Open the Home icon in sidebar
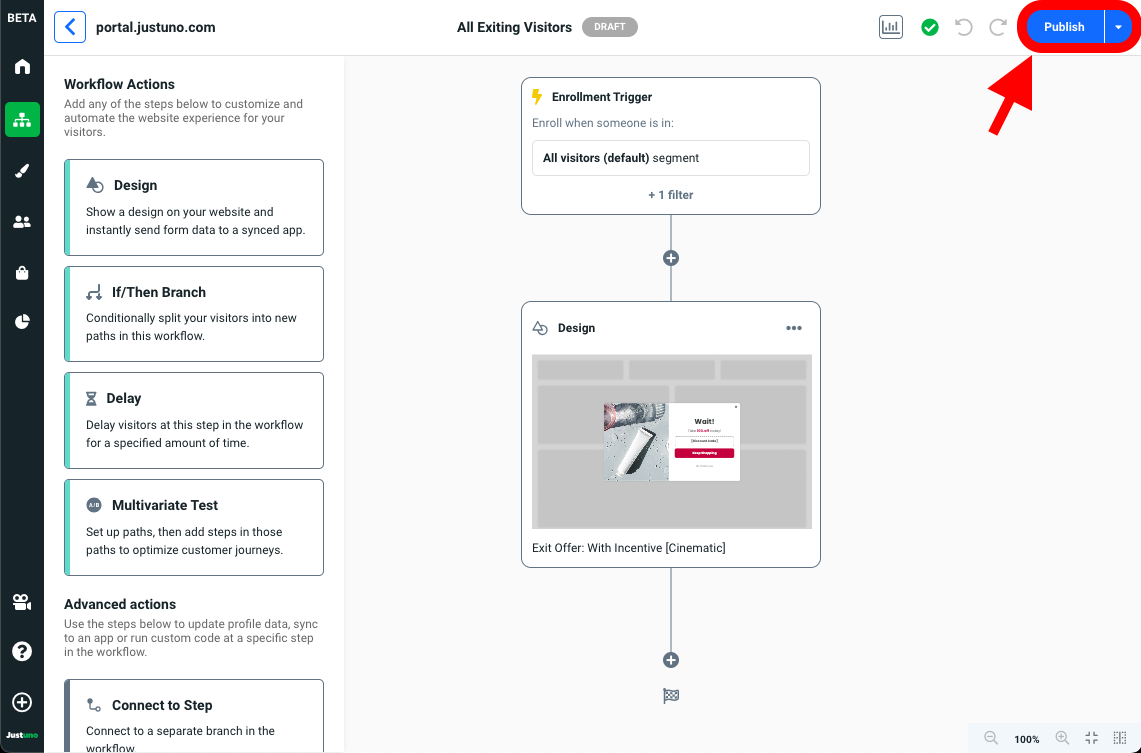The image size is (1141, 753). pyautogui.click(x=22, y=67)
